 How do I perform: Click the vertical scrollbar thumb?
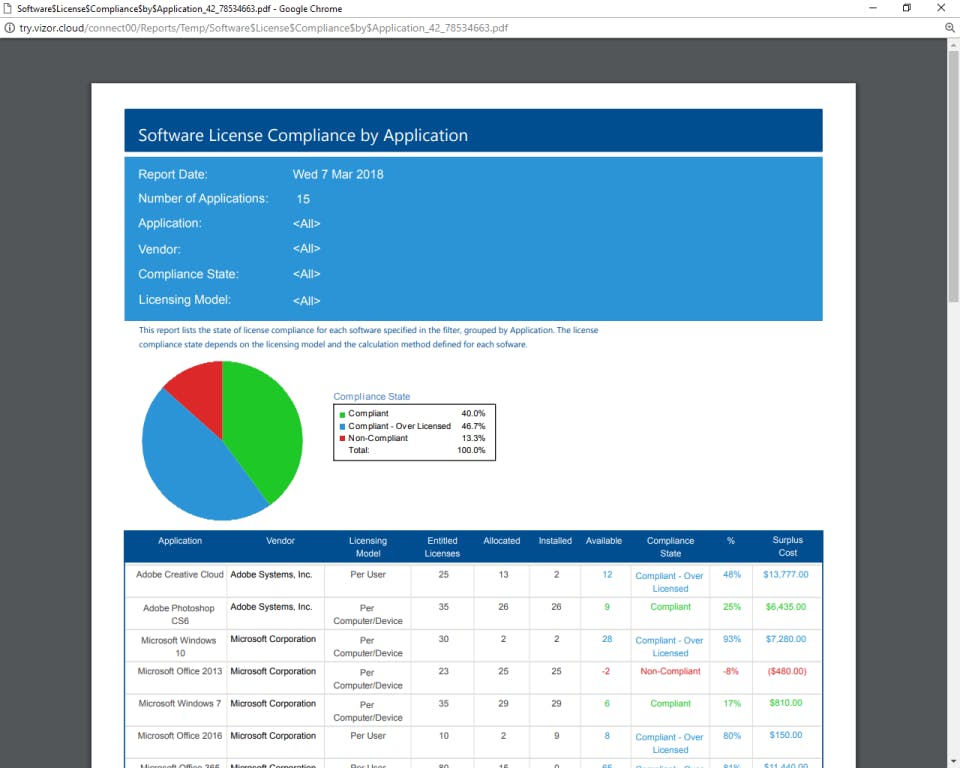[x=953, y=176]
